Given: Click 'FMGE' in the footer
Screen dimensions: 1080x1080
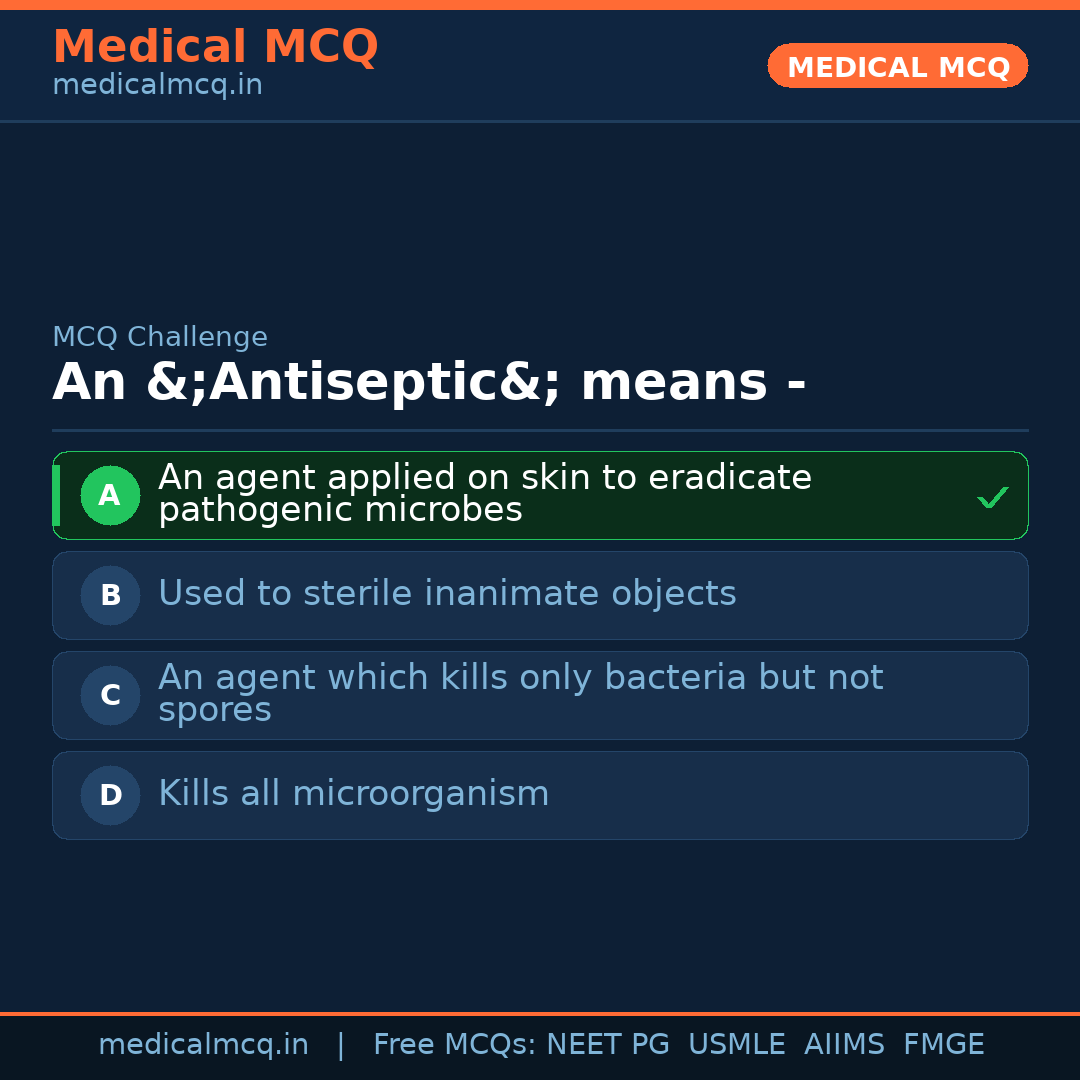Looking at the screenshot, I should point(943,1045).
